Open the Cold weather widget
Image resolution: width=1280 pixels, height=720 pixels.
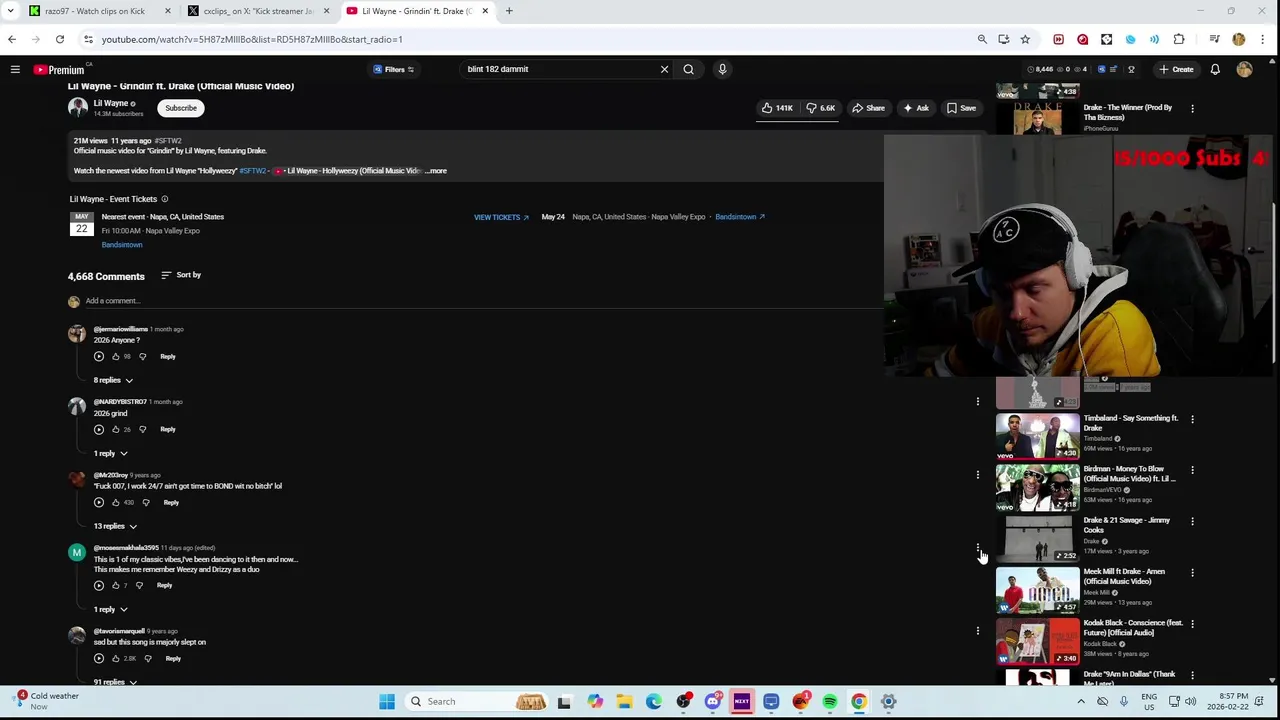(42, 701)
